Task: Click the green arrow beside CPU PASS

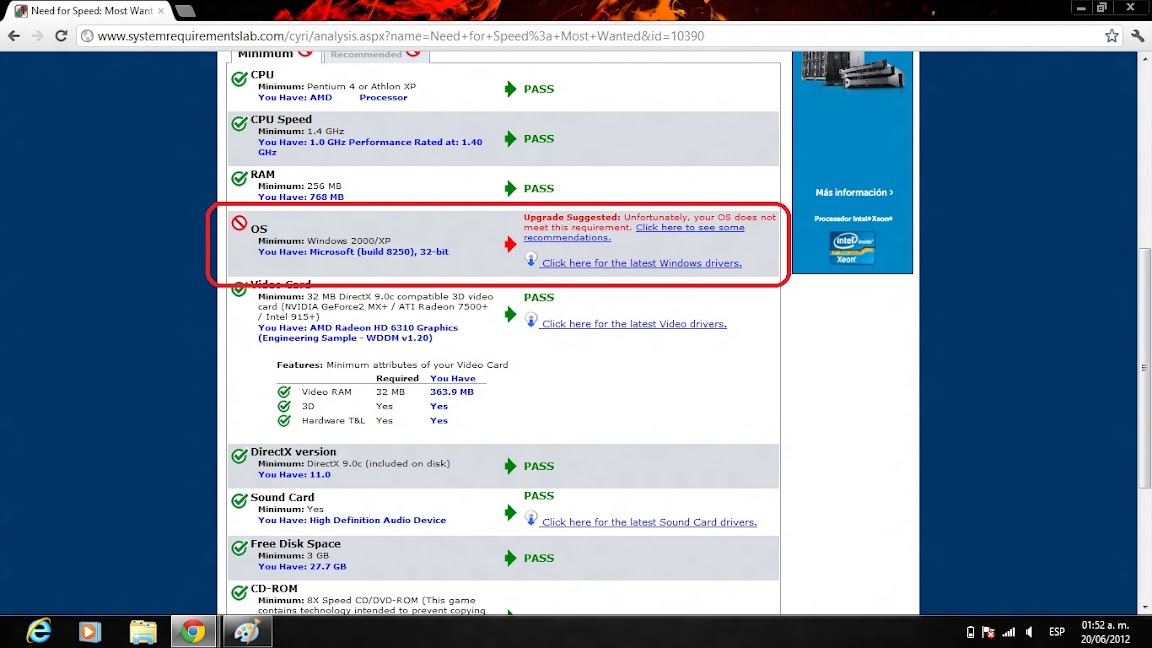Action: pos(511,89)
